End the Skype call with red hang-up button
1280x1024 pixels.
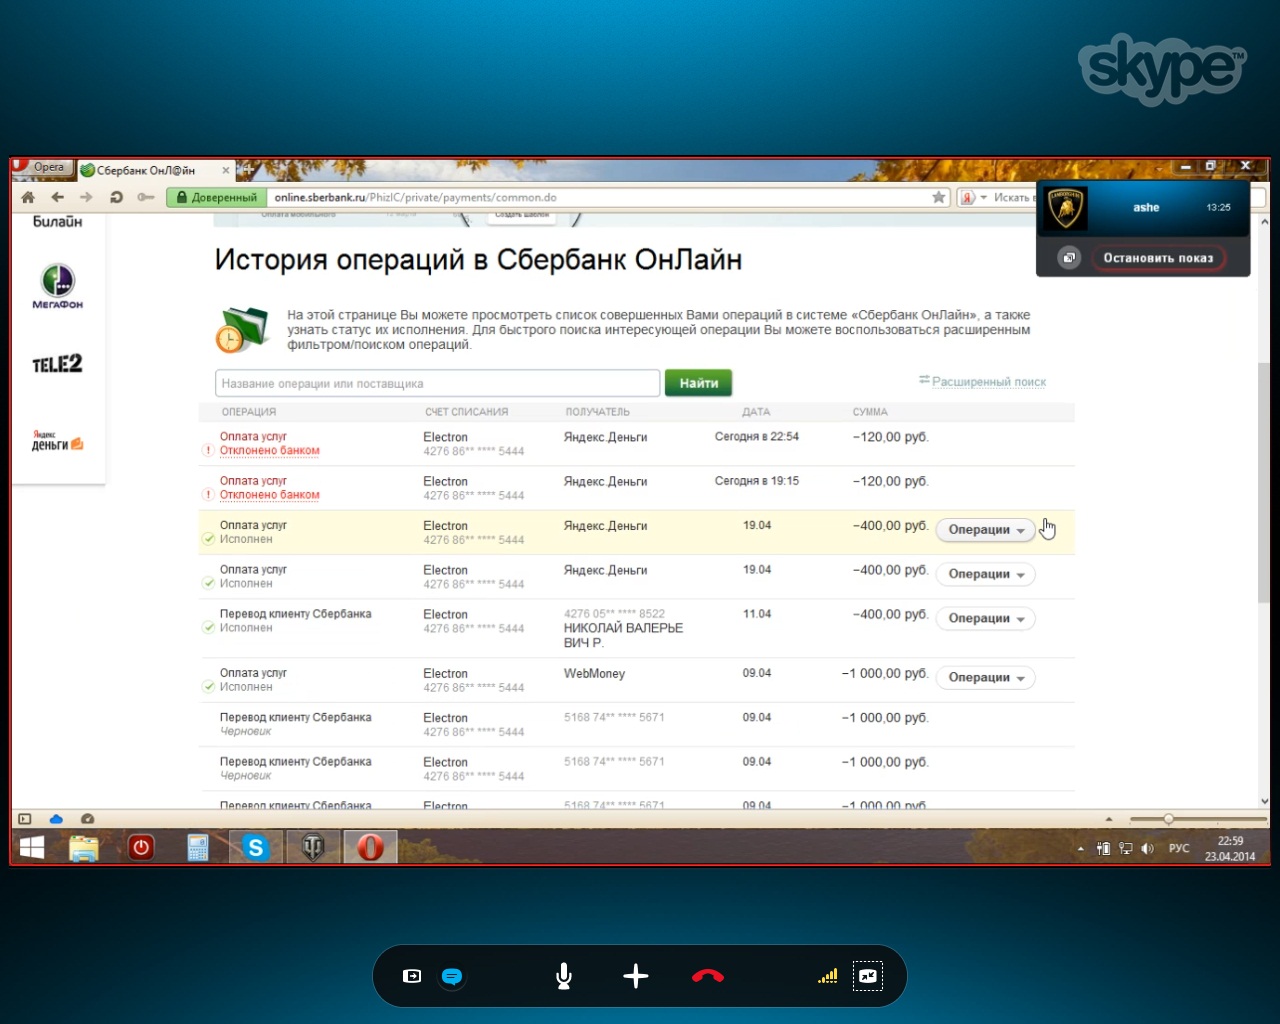tap(708, 976)
